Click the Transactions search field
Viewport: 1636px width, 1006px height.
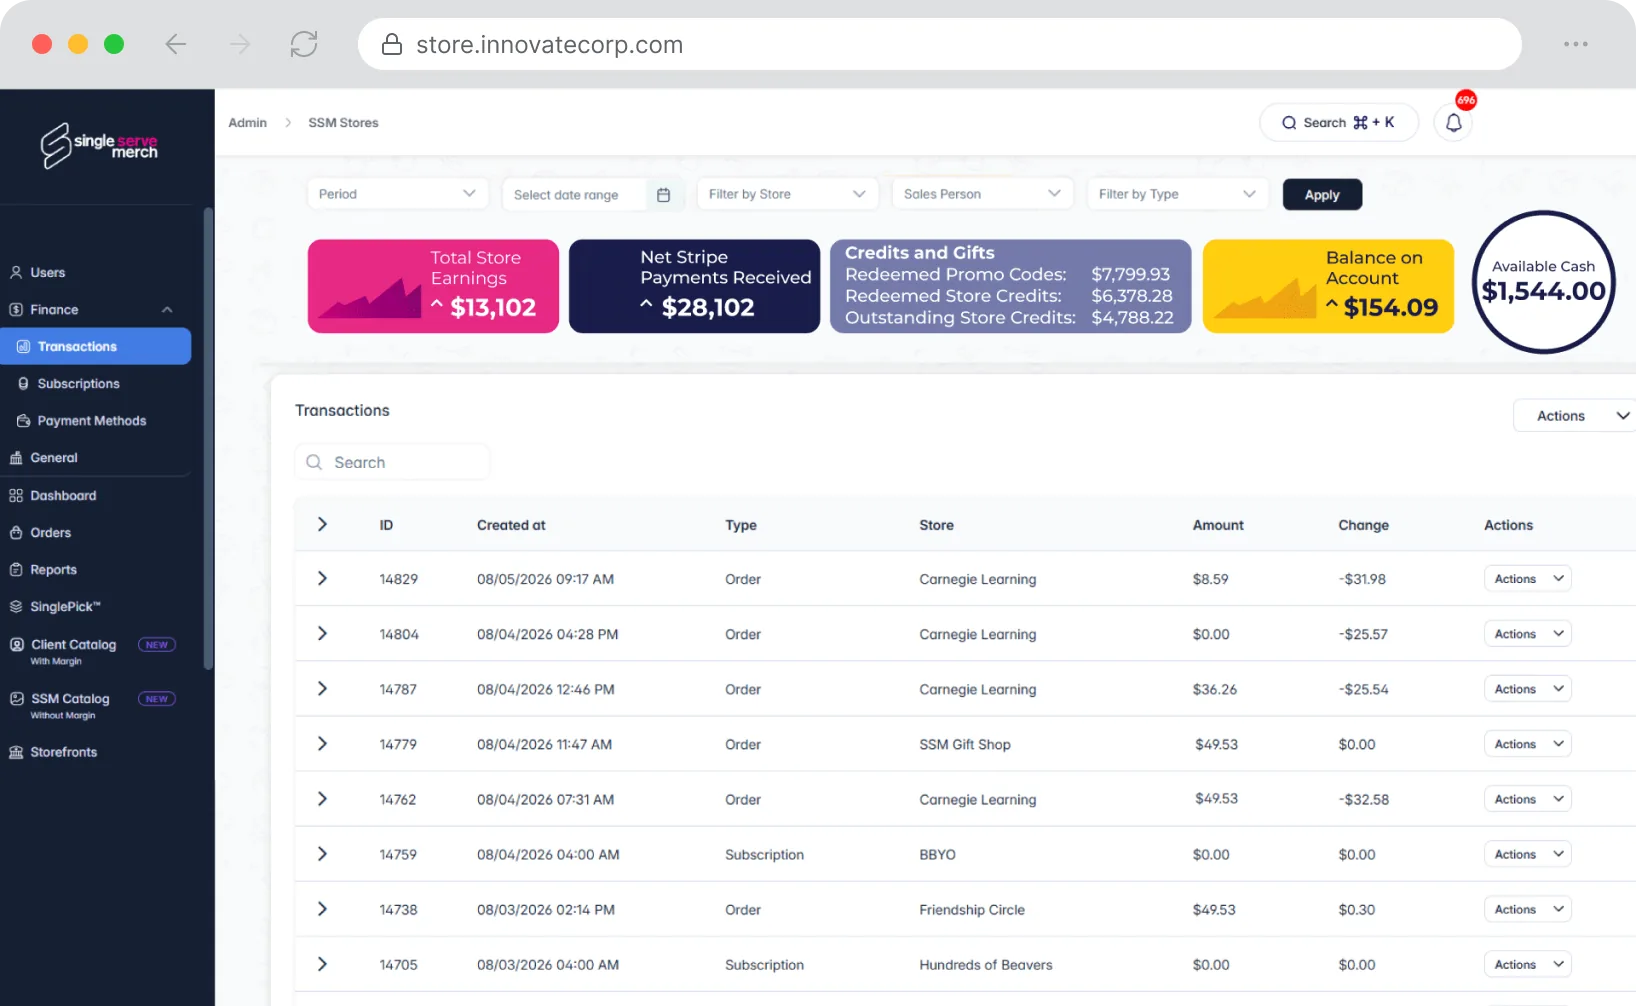392,462
